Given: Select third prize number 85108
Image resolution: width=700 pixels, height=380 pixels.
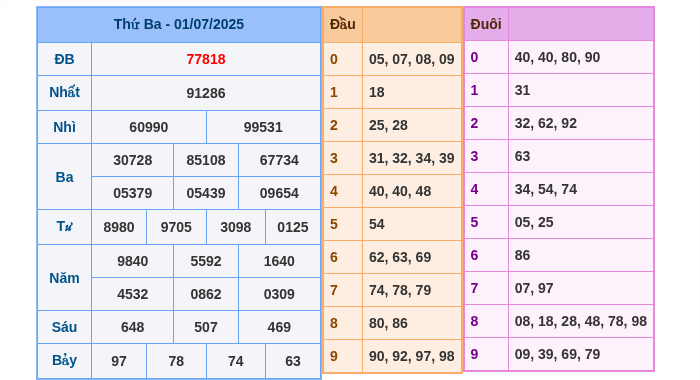Looking at the screenshot, I should click(x=206, y=160).
